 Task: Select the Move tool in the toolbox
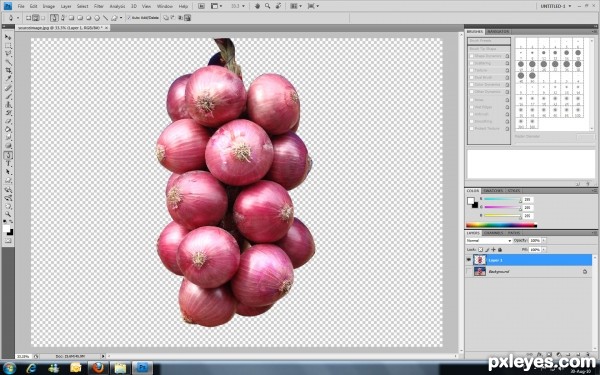(x=8, y=37)
